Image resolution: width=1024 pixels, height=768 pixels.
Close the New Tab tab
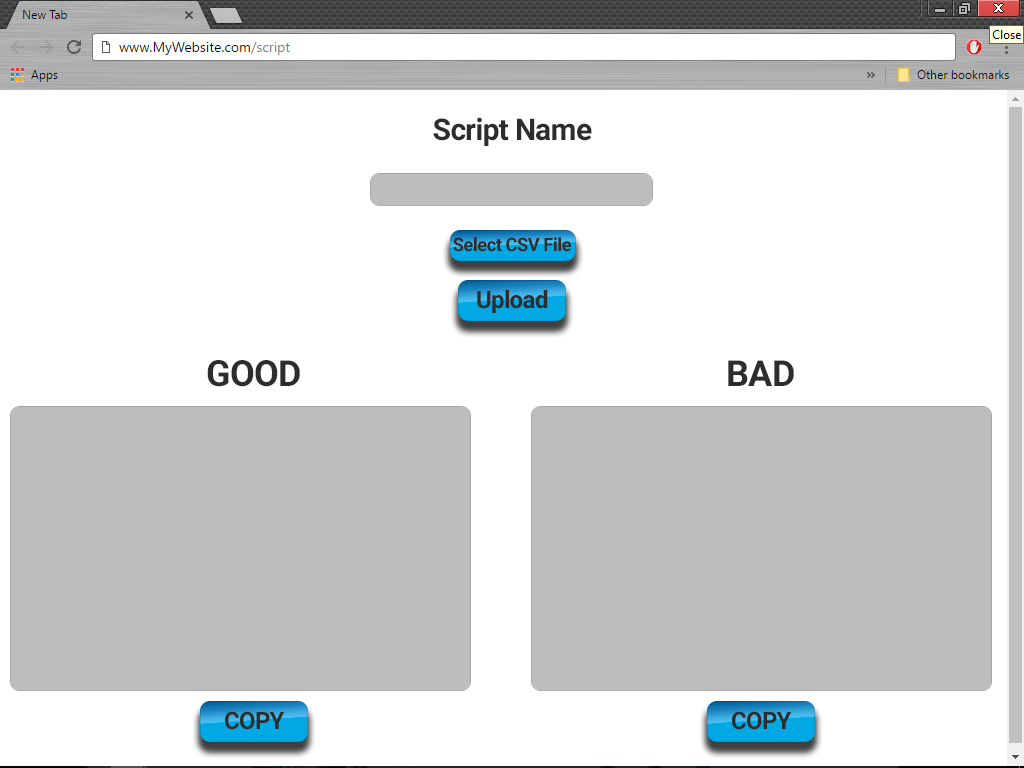(189, 14)
